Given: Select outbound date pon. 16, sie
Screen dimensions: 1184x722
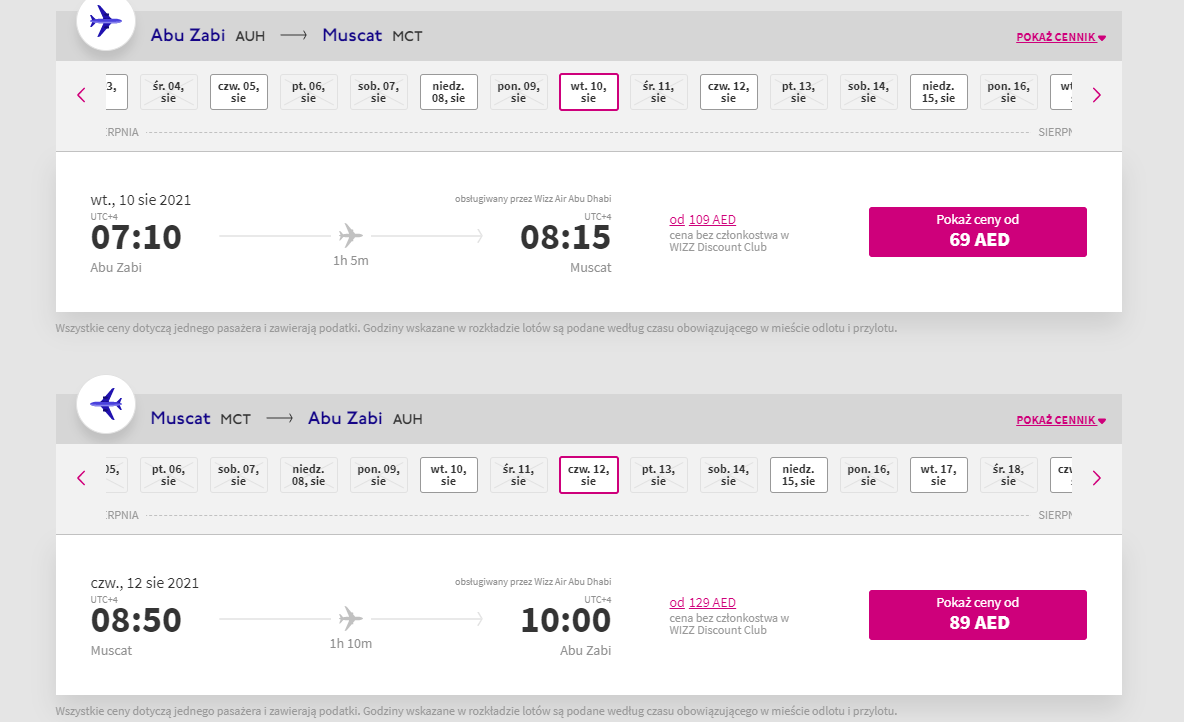Looking at the screenshot, I should click(x=1009, y=92).
